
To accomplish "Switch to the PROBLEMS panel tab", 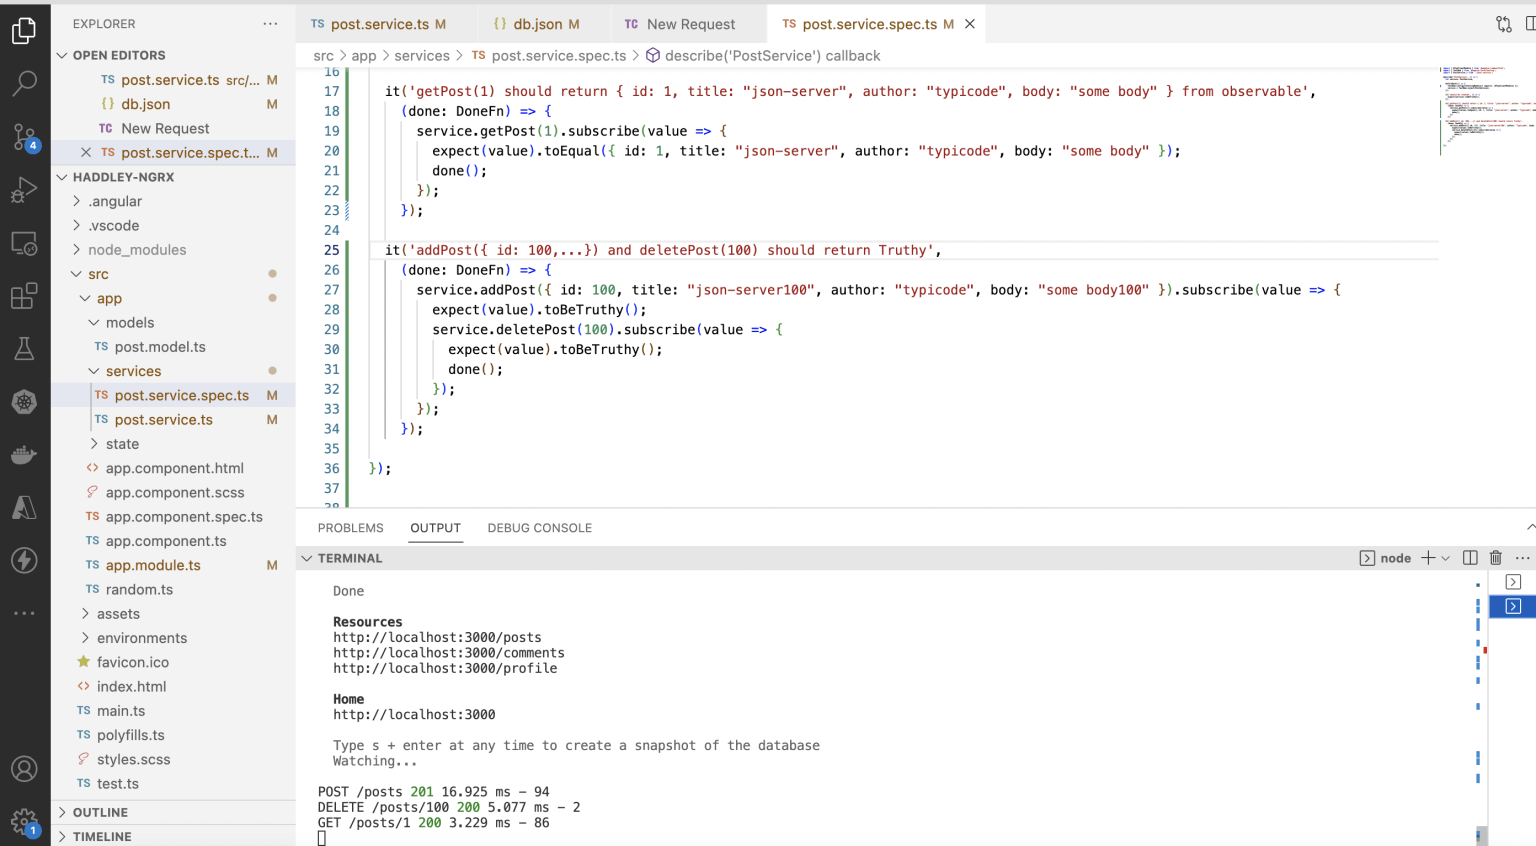I will tap(350, 528).
